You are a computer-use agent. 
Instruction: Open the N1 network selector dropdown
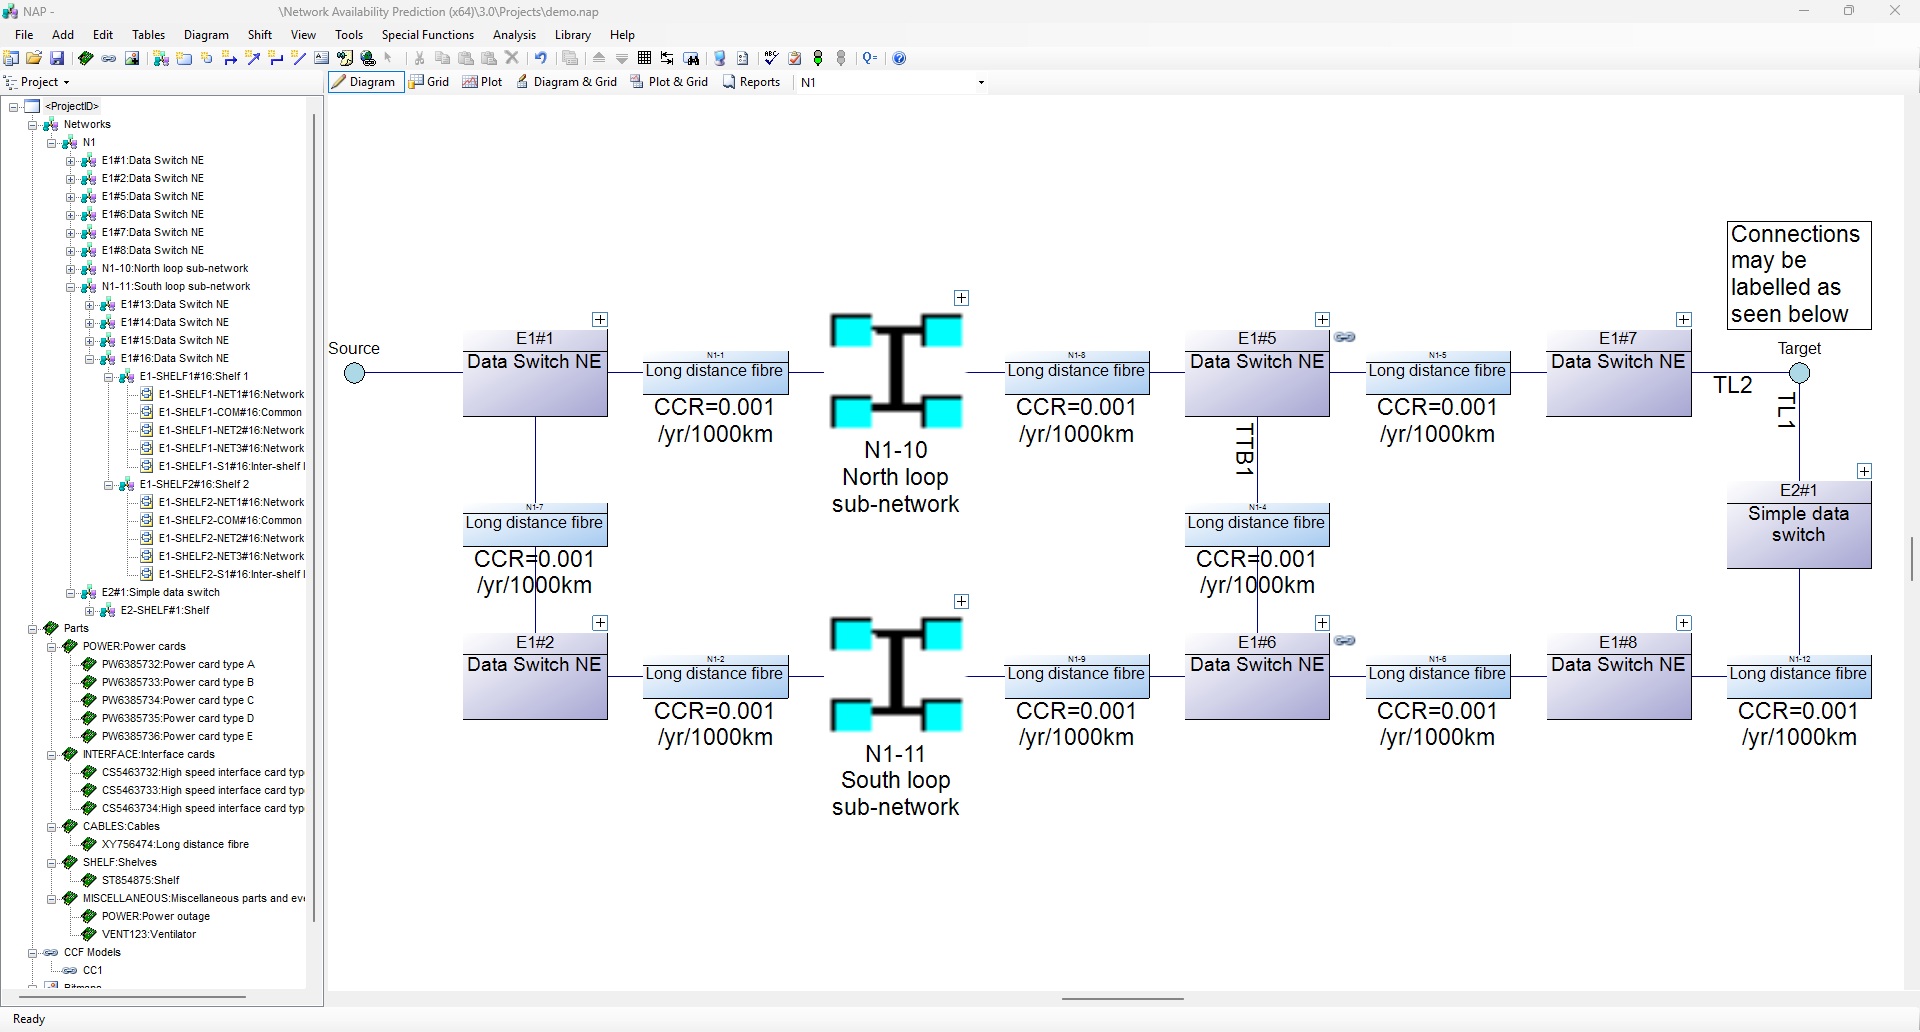(x=980, y=83)
